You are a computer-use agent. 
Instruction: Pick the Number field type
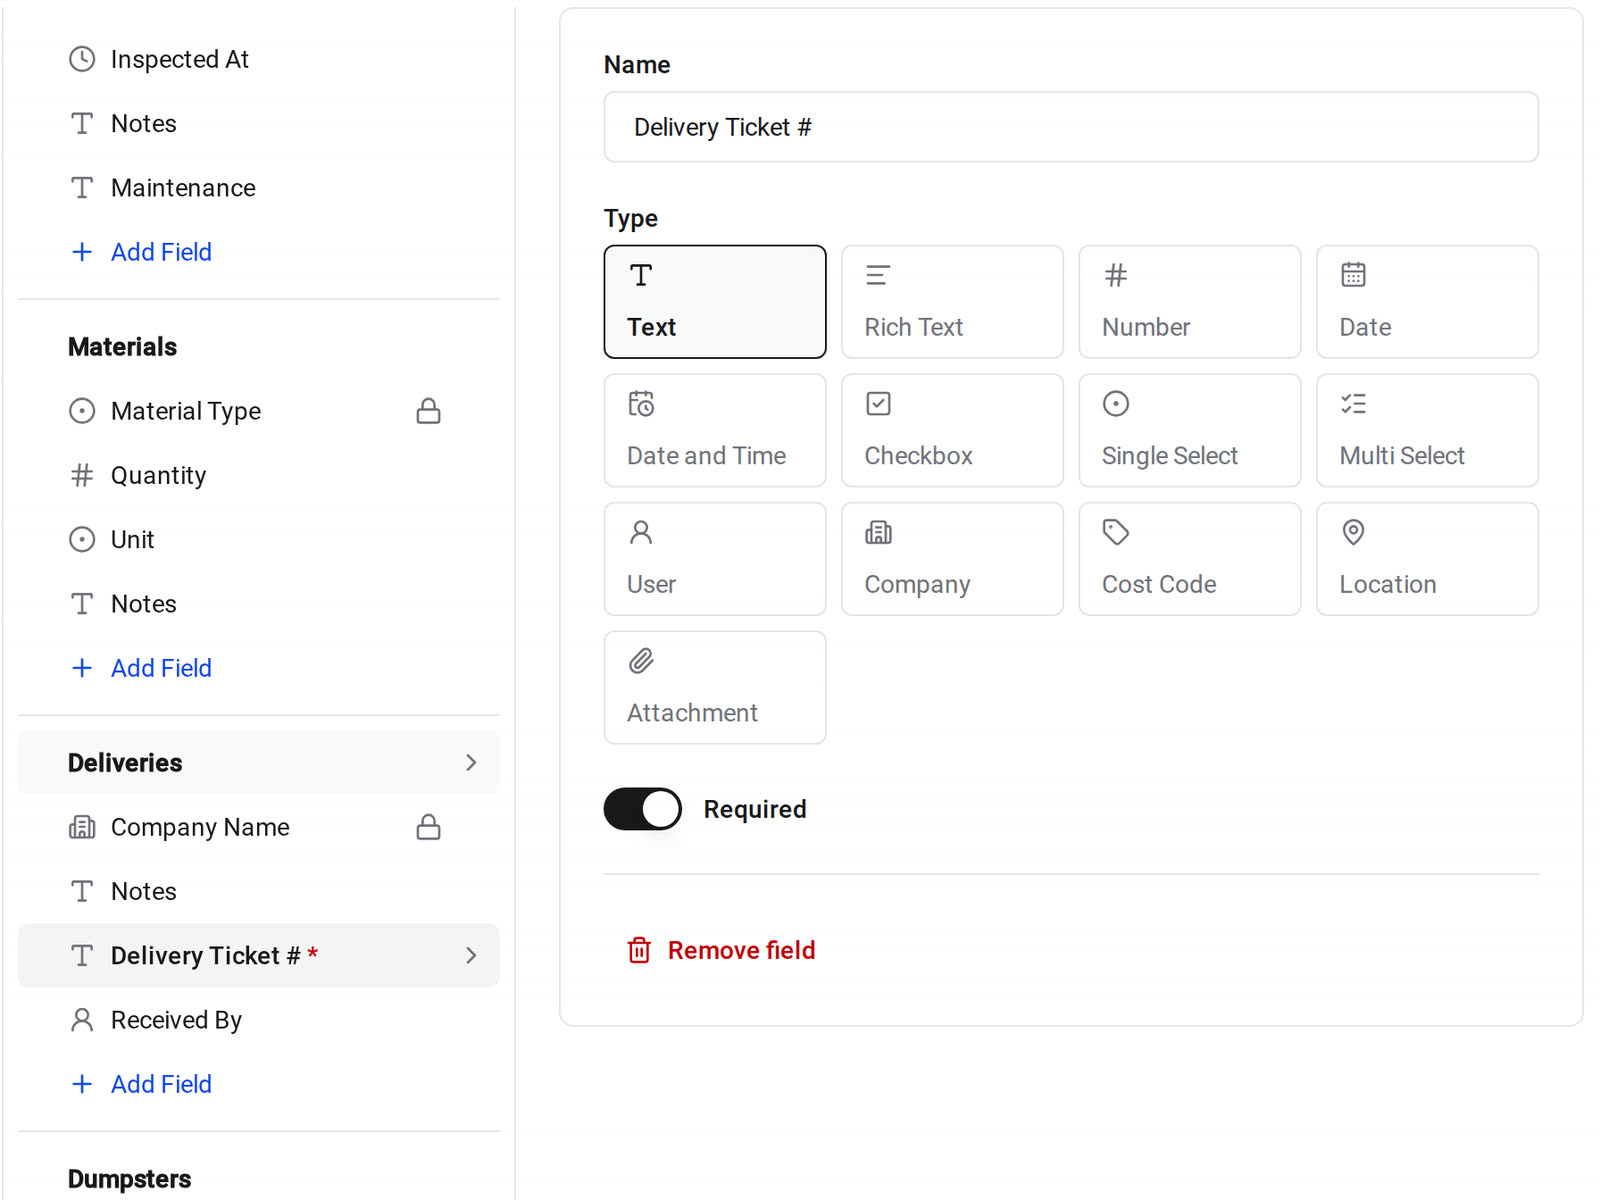tap(1190, 301)
